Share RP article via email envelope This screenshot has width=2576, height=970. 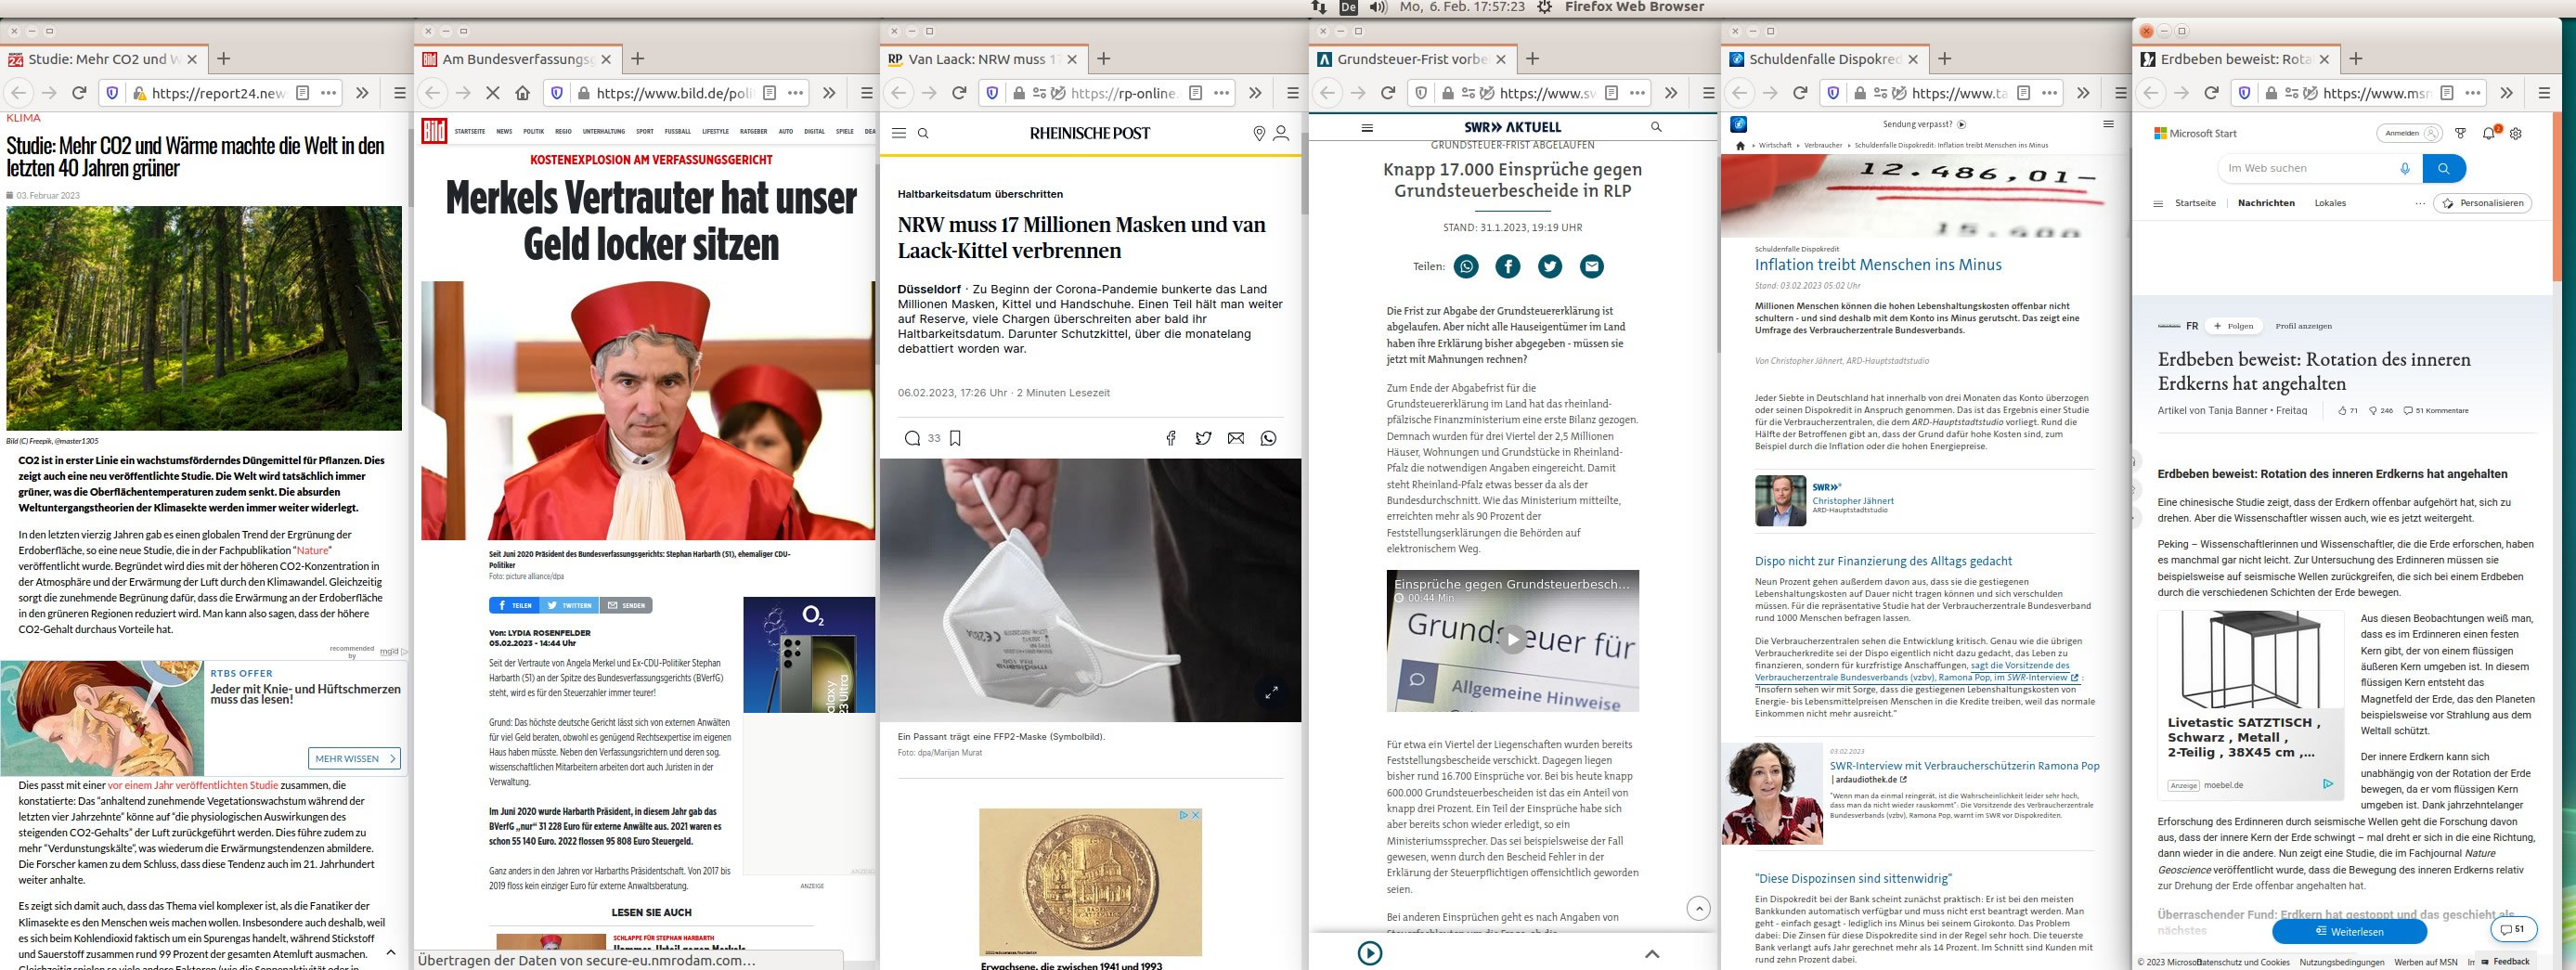pyautogui.click(x=1236, y=438)
